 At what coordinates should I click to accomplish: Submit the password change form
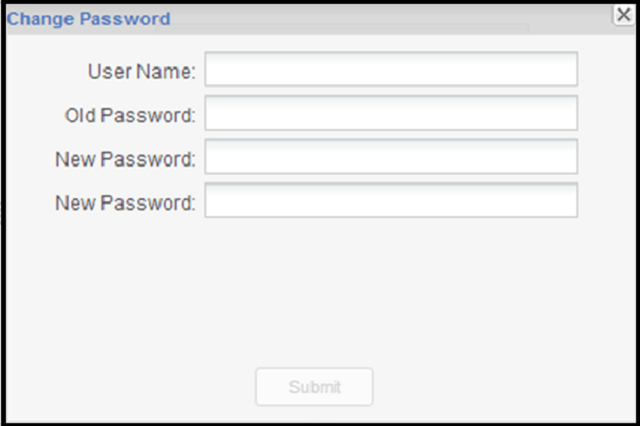(x=314, y=387)
